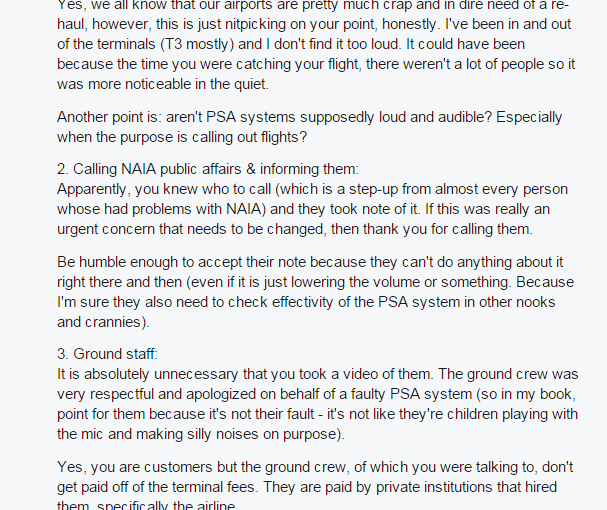This screenshot has width=607, height=510.
Task: Click the phrase 'T3 mostly' in parentheses
Action: [x=197, y=44]
